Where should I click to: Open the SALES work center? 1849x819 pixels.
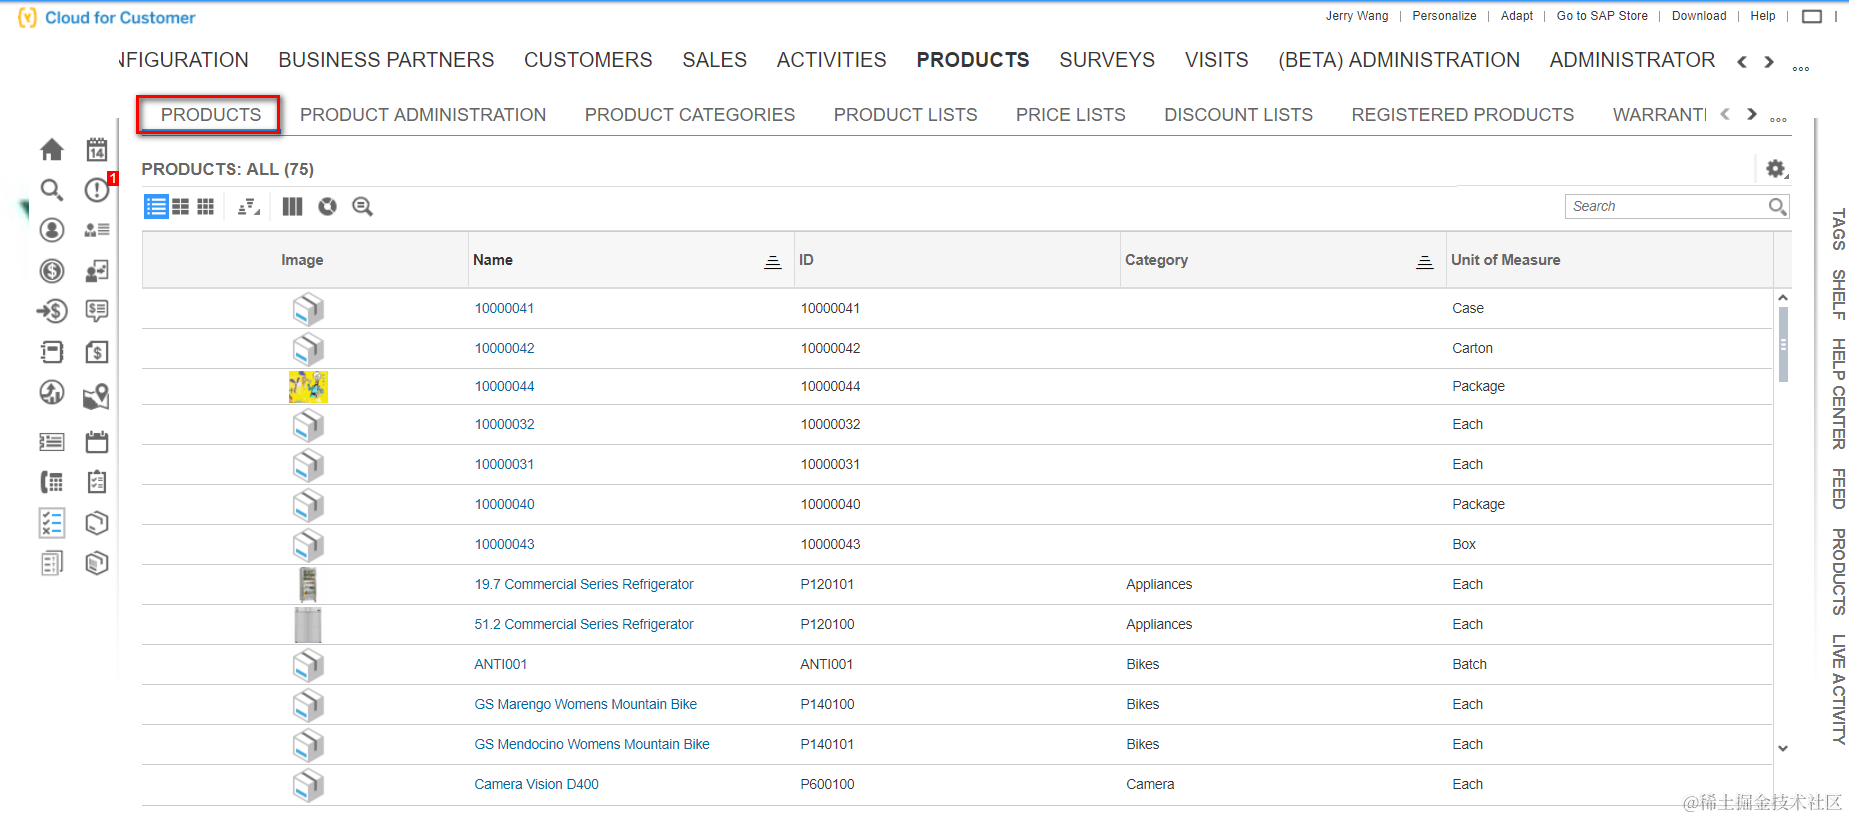(715, 60)
